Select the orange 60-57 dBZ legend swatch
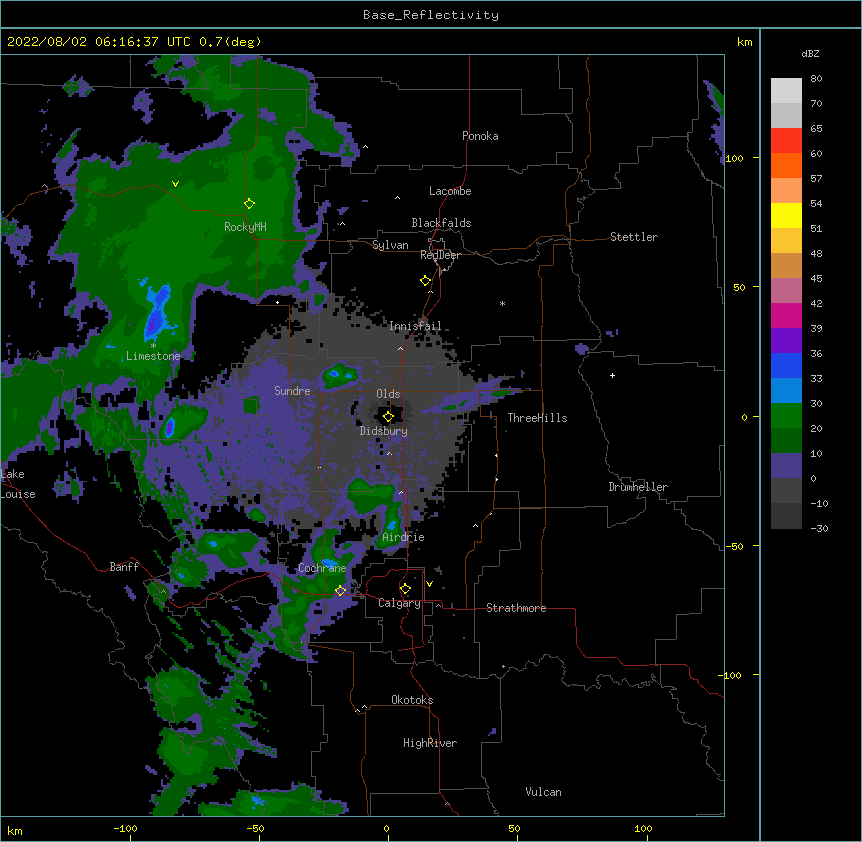The width and height of the screenshot is (862, 842). pos(786,165)
